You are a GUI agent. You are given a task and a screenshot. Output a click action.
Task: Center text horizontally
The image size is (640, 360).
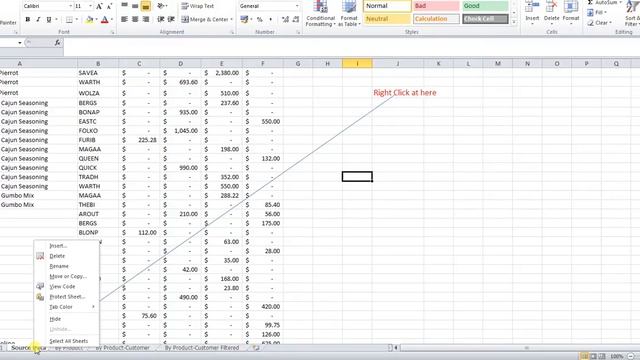coord(135,19)
